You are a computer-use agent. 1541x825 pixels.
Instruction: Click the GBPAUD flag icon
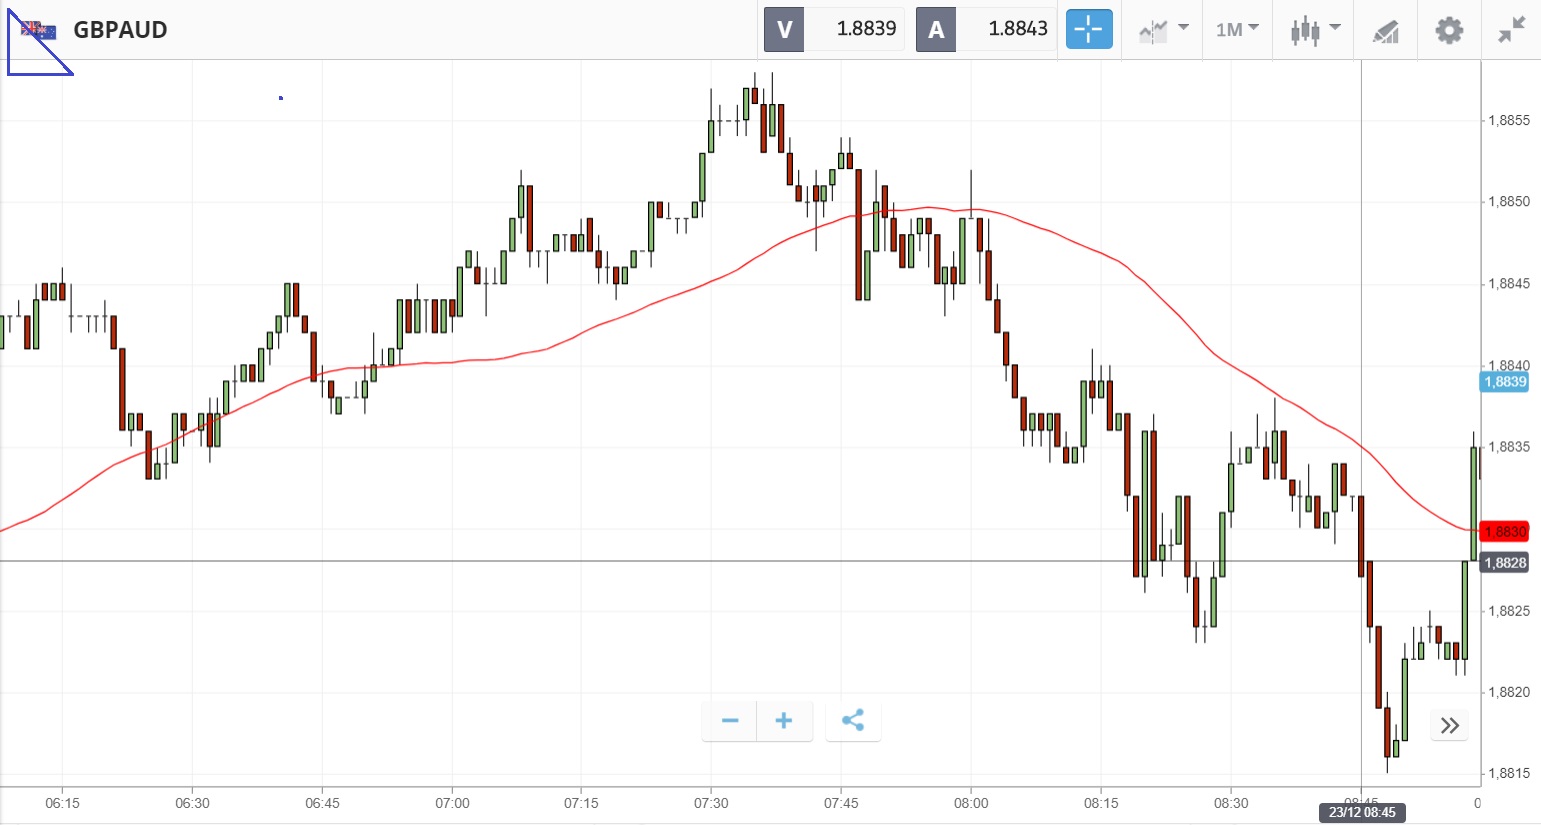coord(39,30)
